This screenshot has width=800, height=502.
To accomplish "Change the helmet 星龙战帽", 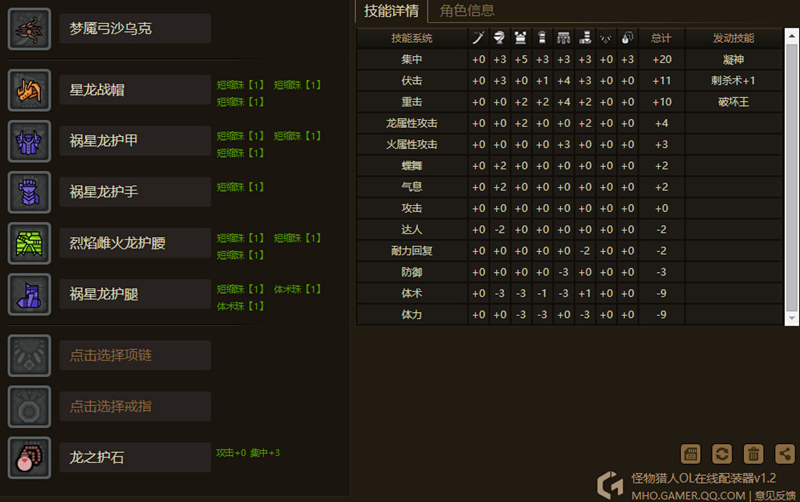I will (x=135, y=90).
